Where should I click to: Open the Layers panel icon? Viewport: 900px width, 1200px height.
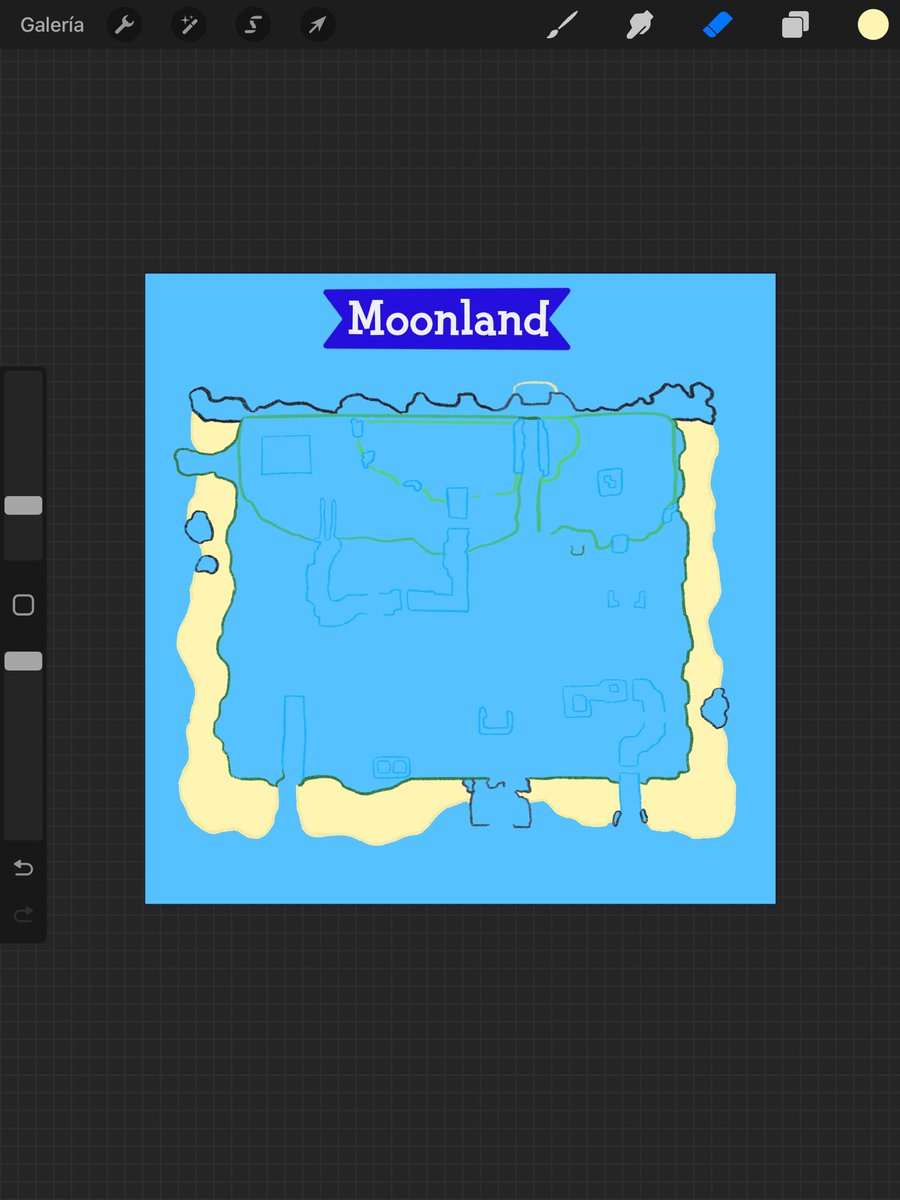coord(795,25)
